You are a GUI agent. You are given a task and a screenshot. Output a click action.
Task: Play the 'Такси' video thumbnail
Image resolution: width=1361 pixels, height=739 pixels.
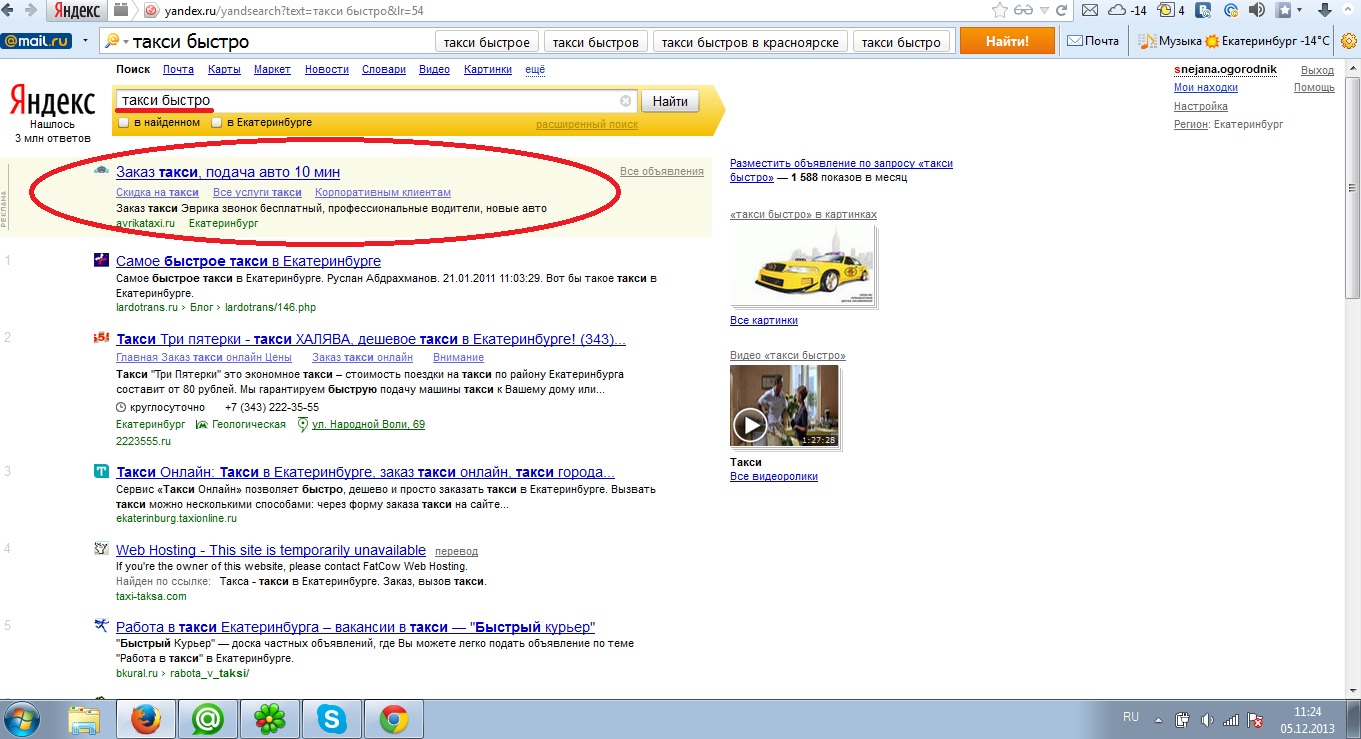click(784, 406)
